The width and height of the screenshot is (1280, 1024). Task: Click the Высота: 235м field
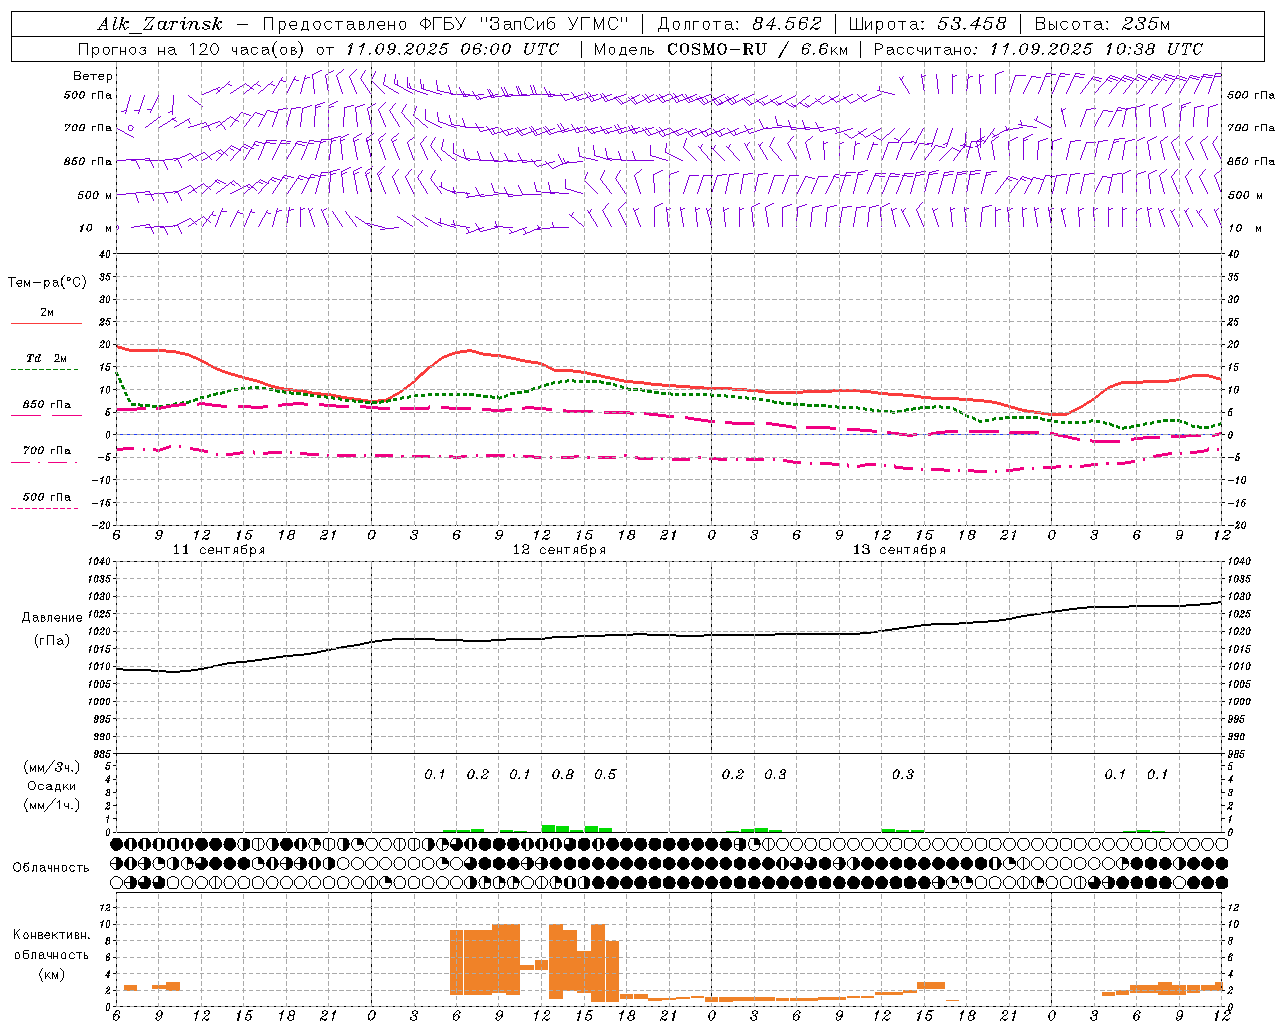tap(1102, 24)
